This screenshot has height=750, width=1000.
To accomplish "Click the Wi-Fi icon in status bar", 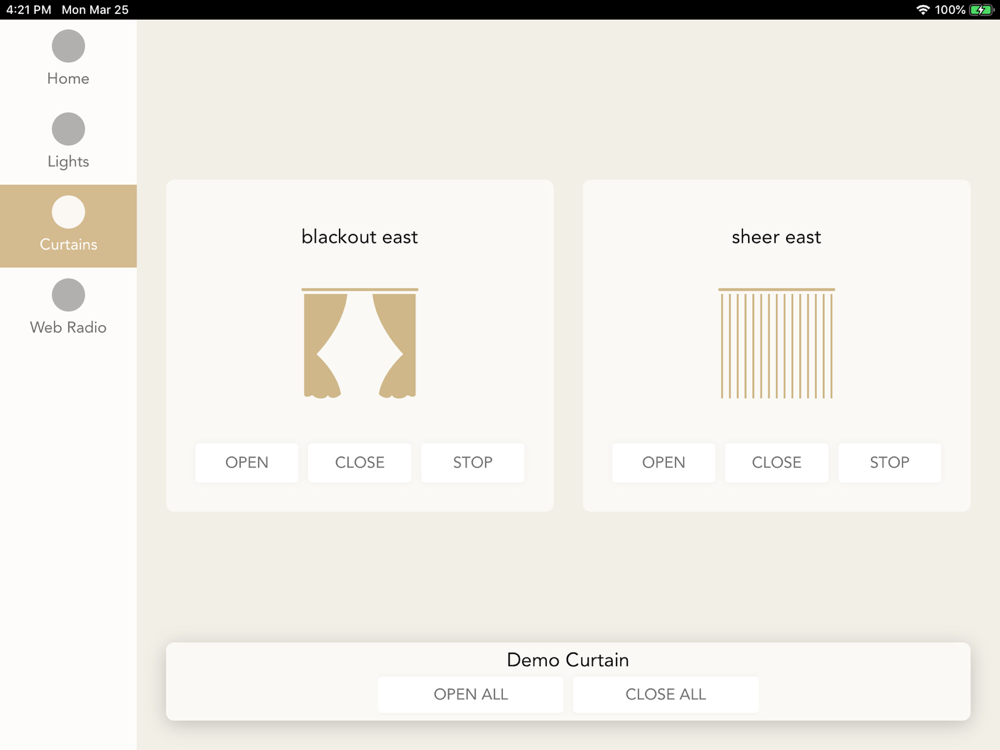I will (x=922, y=10).
